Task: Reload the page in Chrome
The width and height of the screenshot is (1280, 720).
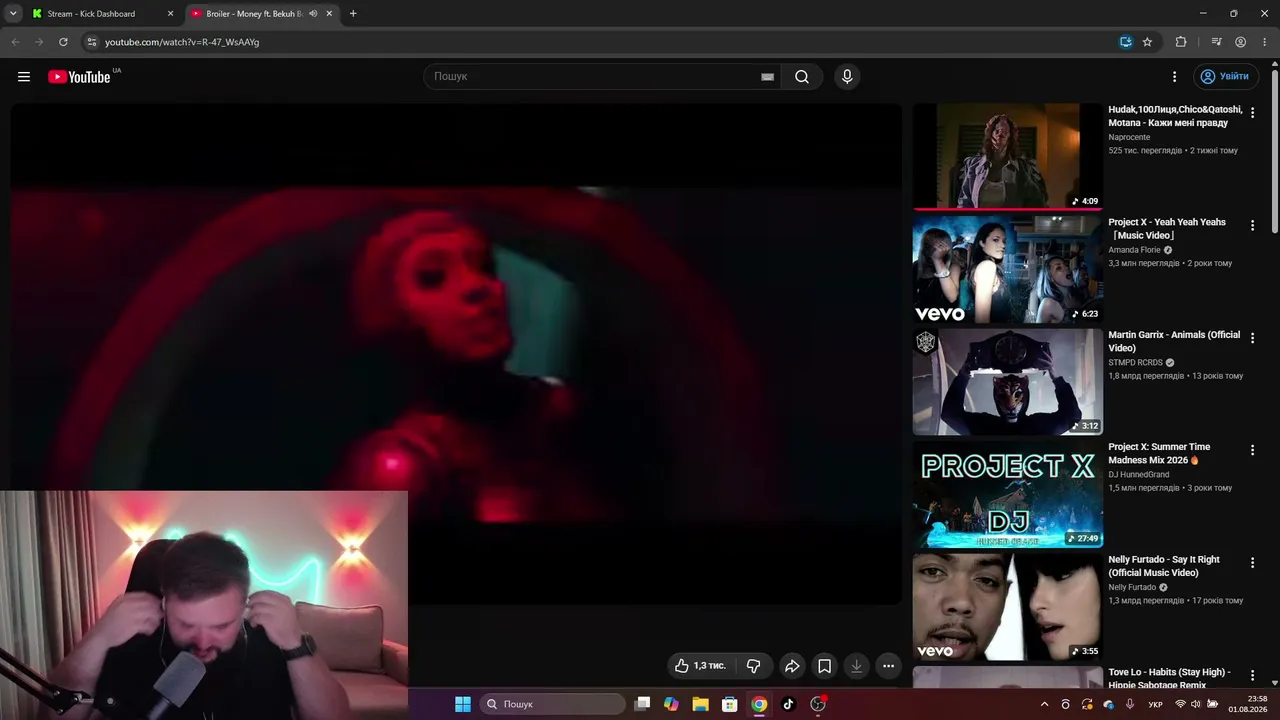Action: pos(63,42)
